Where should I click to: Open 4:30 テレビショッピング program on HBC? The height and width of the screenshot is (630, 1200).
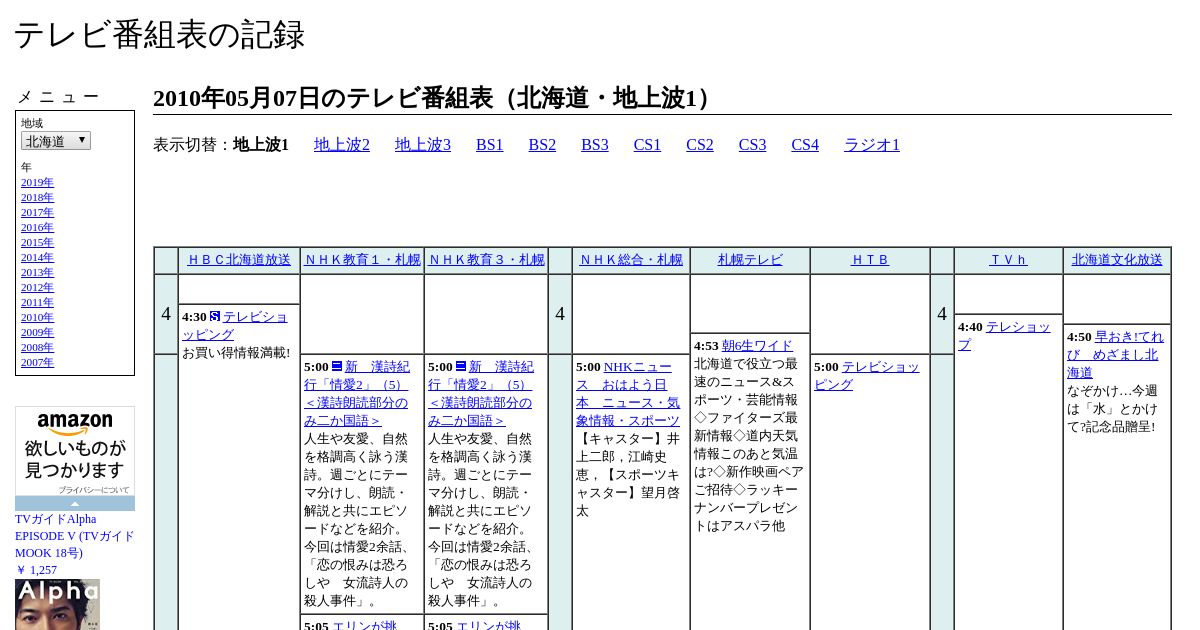(235, 326)
